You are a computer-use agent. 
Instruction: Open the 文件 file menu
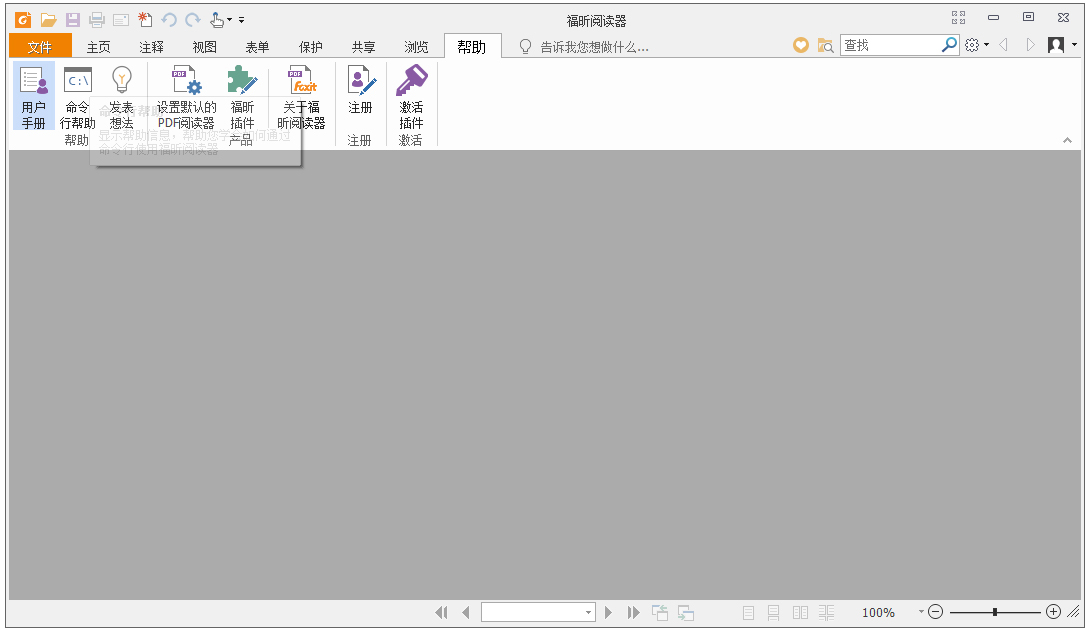tap(40, 47)
